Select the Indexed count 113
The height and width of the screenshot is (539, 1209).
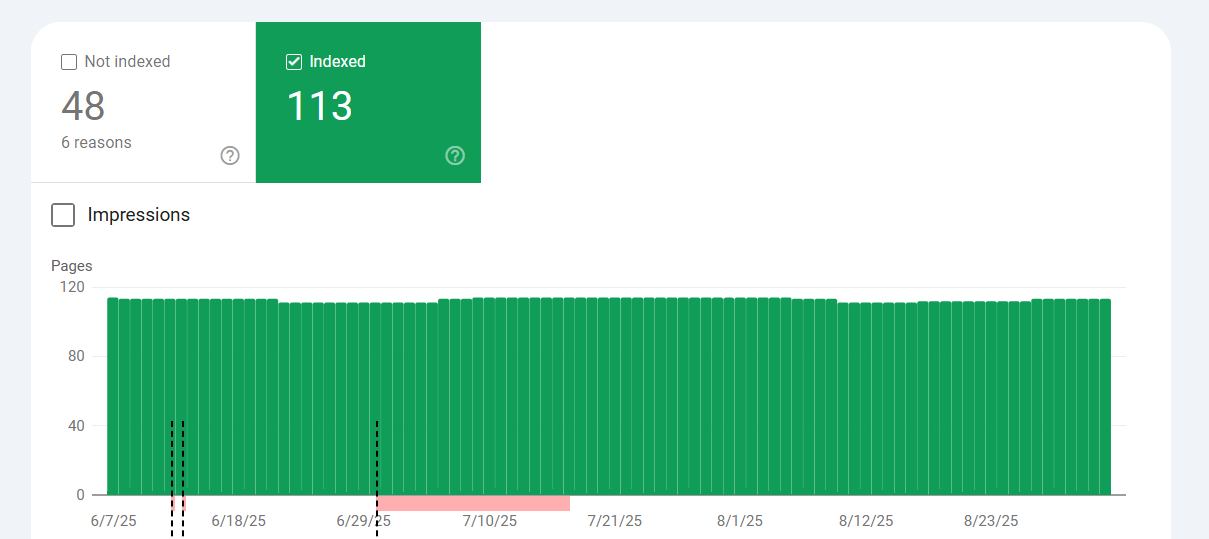pos(319,106)
